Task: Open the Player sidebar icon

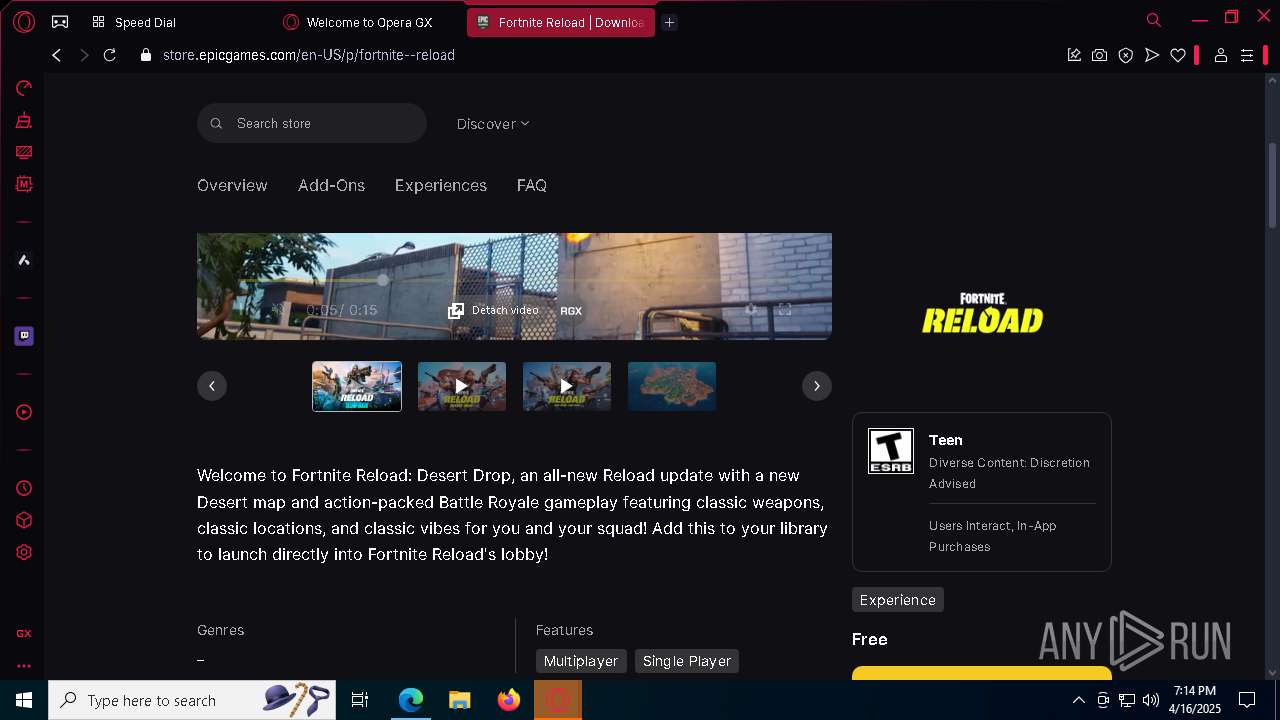Action: pyautogui.click(x=24, y=412)
